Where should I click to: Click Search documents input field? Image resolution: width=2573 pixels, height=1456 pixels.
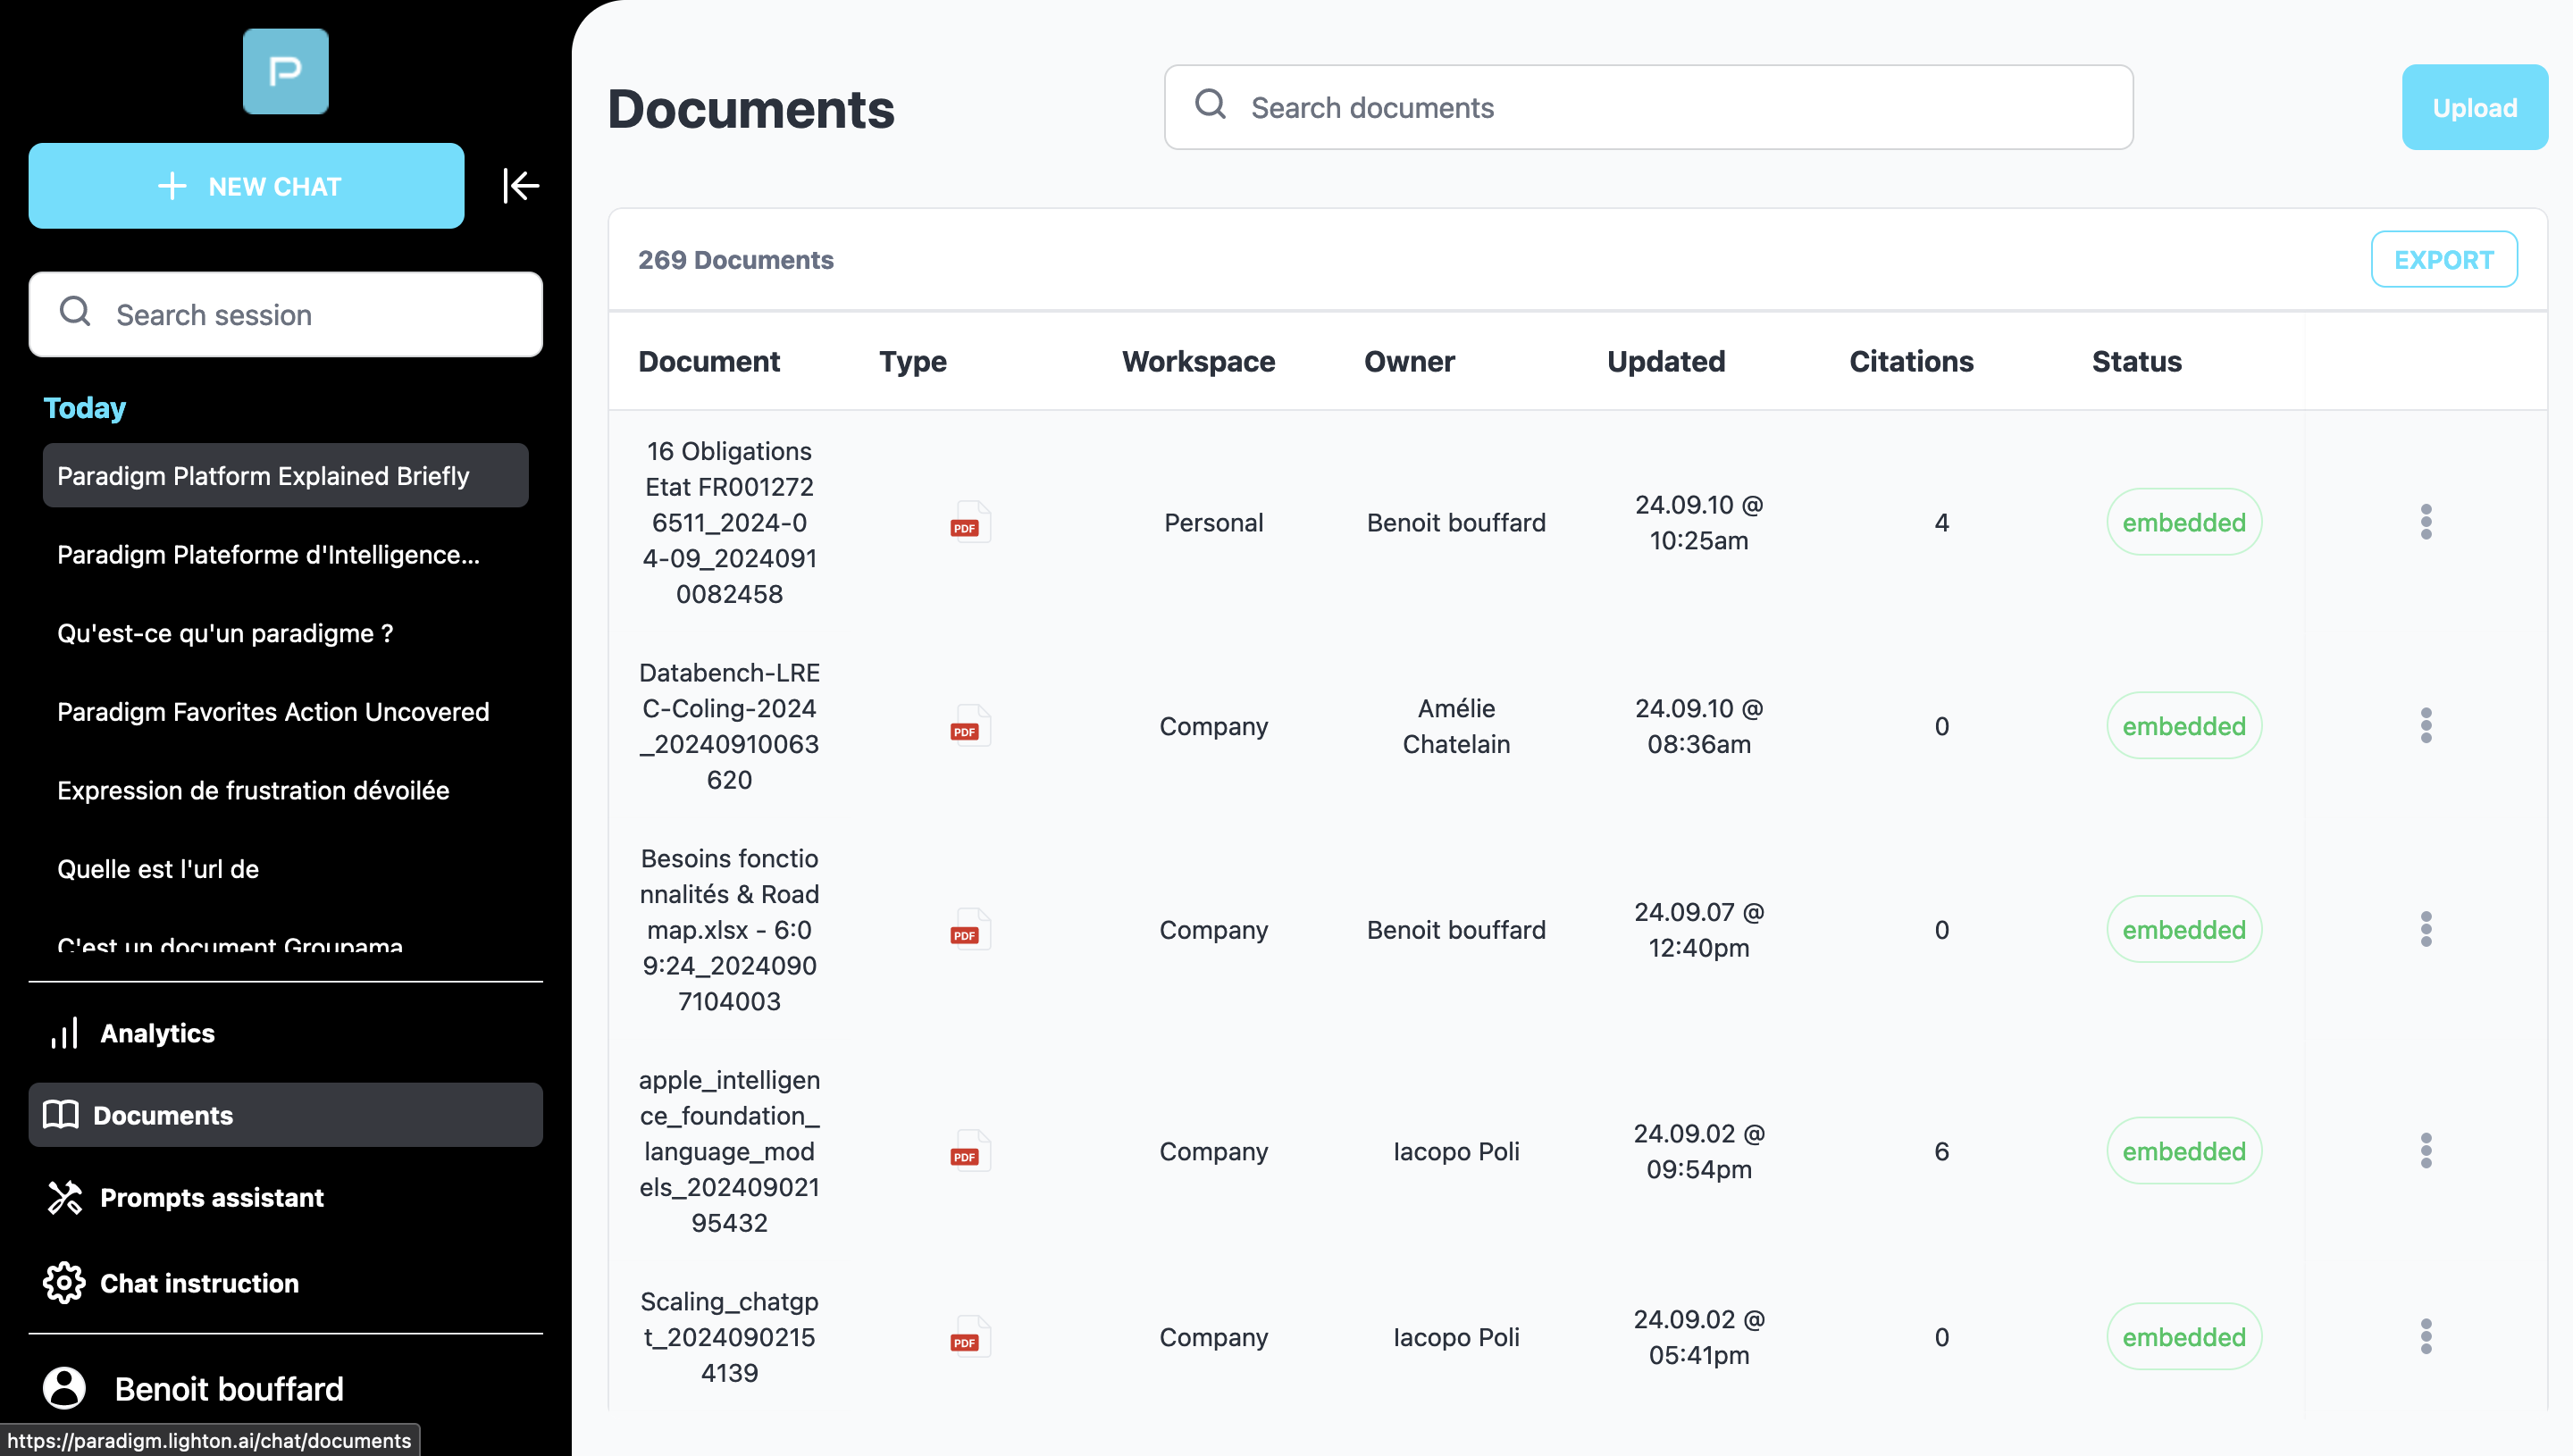click(1647, 106)
